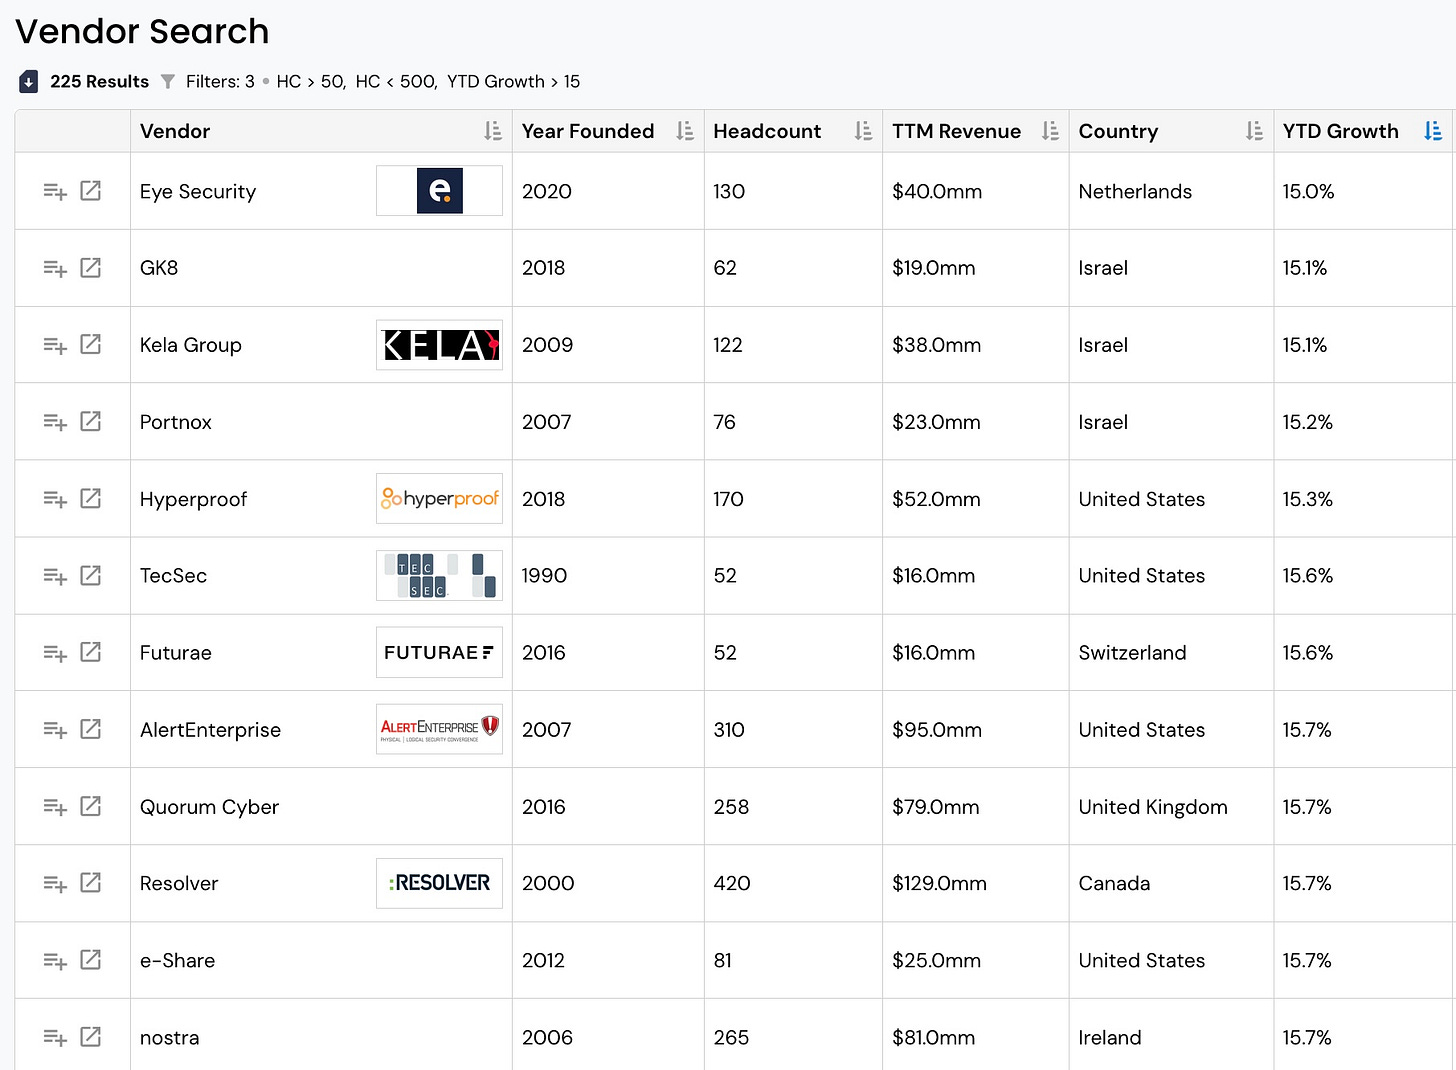Add GK8 to list

pyautogui.click(x=55, y=268)
